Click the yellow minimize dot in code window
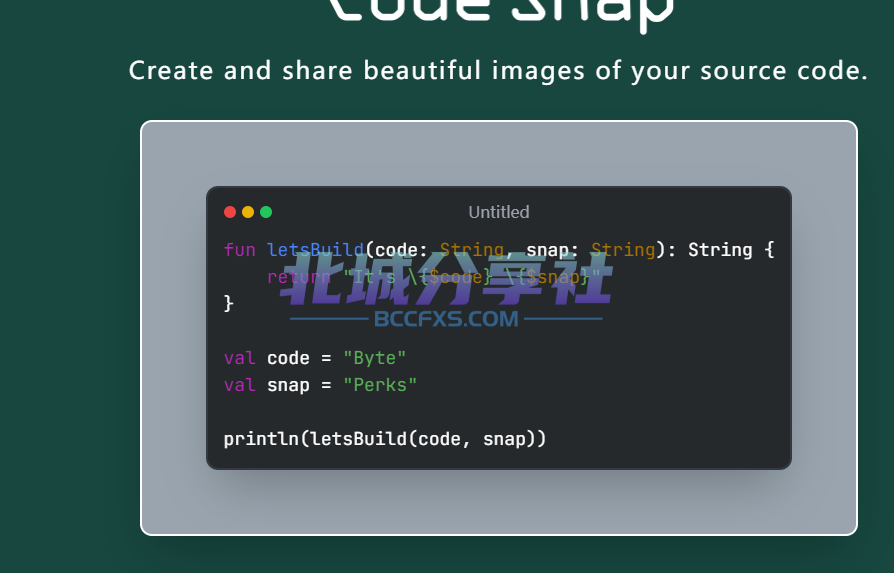This screenshot has height=573, width=894. (248, 212)
